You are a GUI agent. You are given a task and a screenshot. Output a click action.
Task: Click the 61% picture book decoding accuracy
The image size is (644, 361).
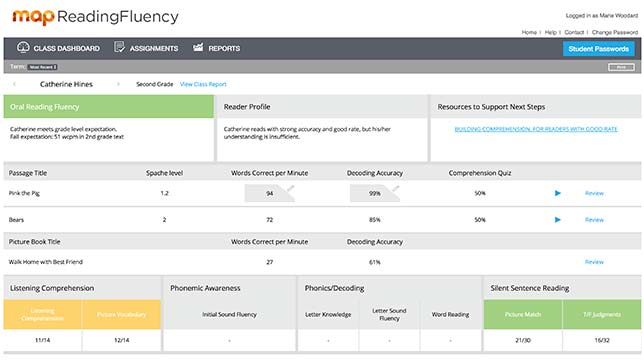click(375, 262)
